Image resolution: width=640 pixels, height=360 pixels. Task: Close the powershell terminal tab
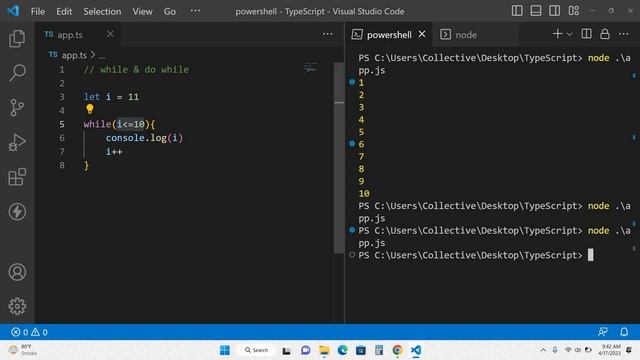click(422, 34)
